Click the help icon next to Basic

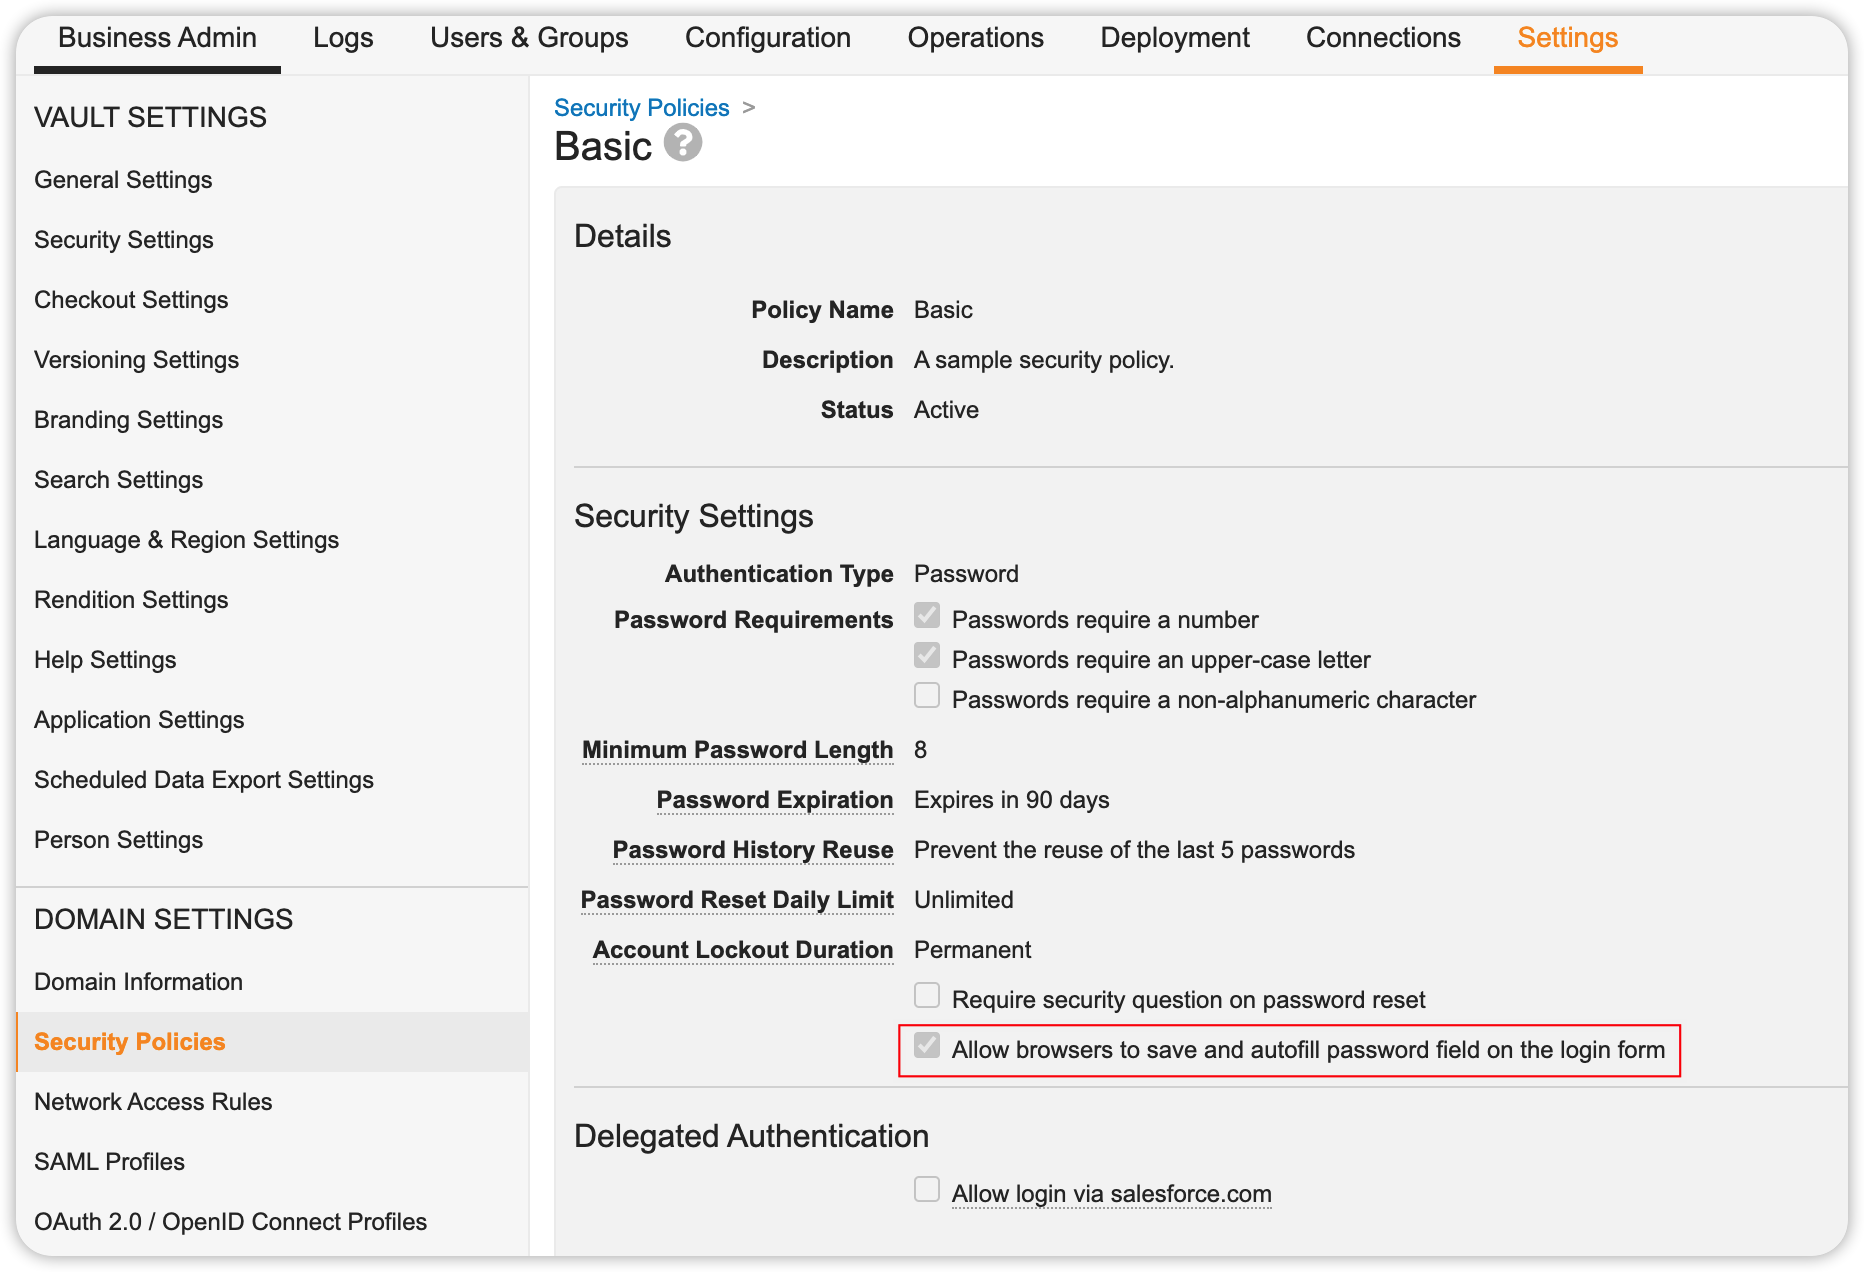coord(683,145)
